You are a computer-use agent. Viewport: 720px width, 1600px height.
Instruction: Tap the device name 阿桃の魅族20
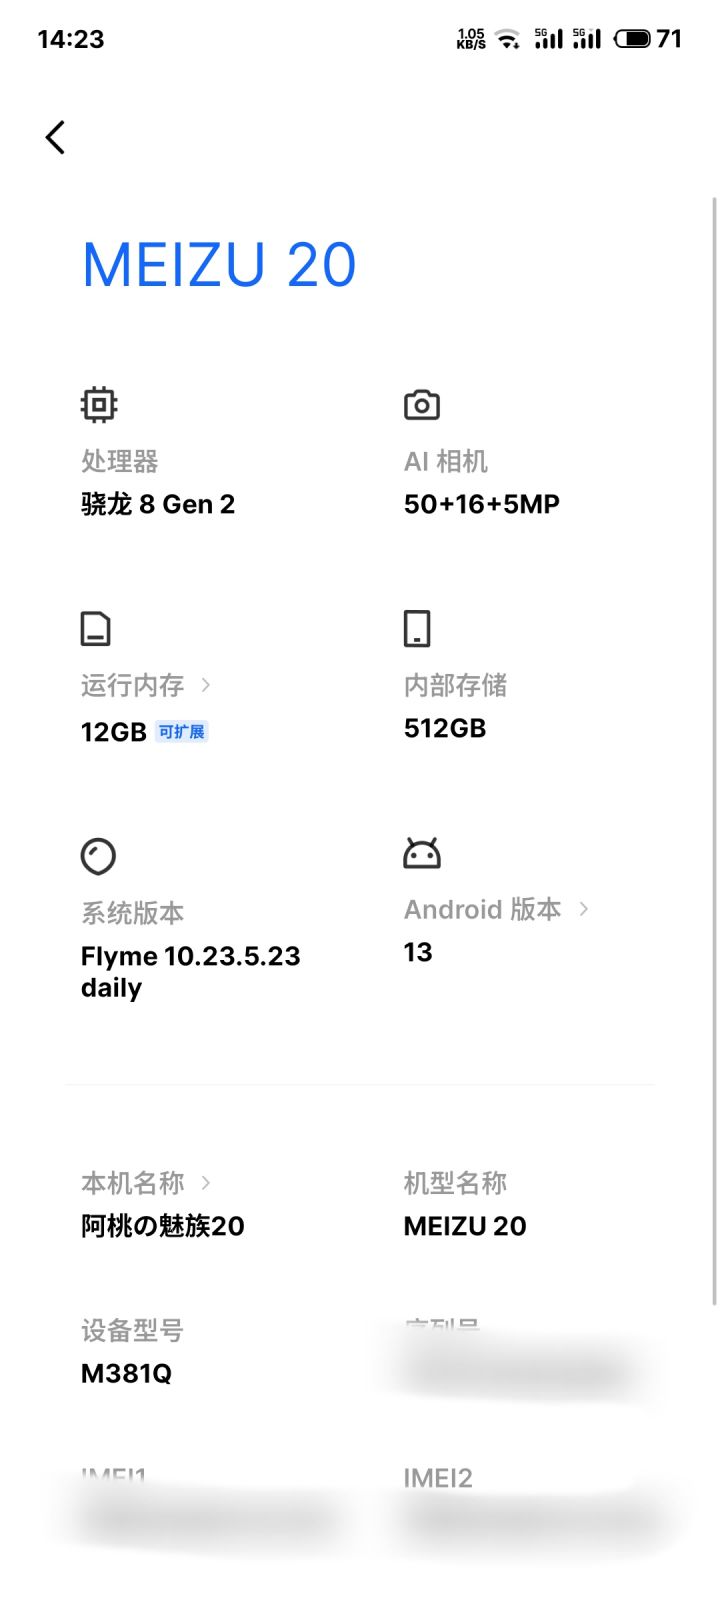click(163, 1226)
